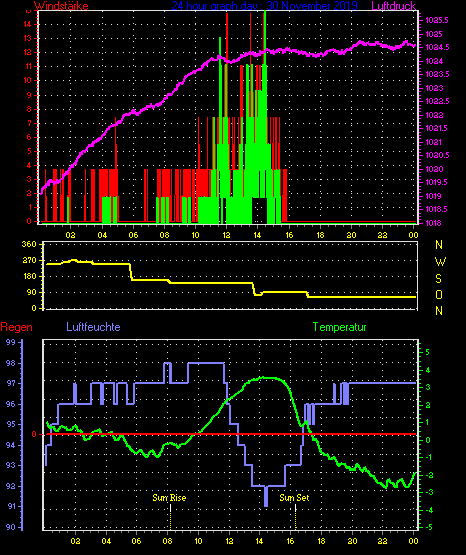Click the blue Luftfeuchte label
Viewport: 466px width, 555px height.
pyautogui.click(x=93, y=327)
